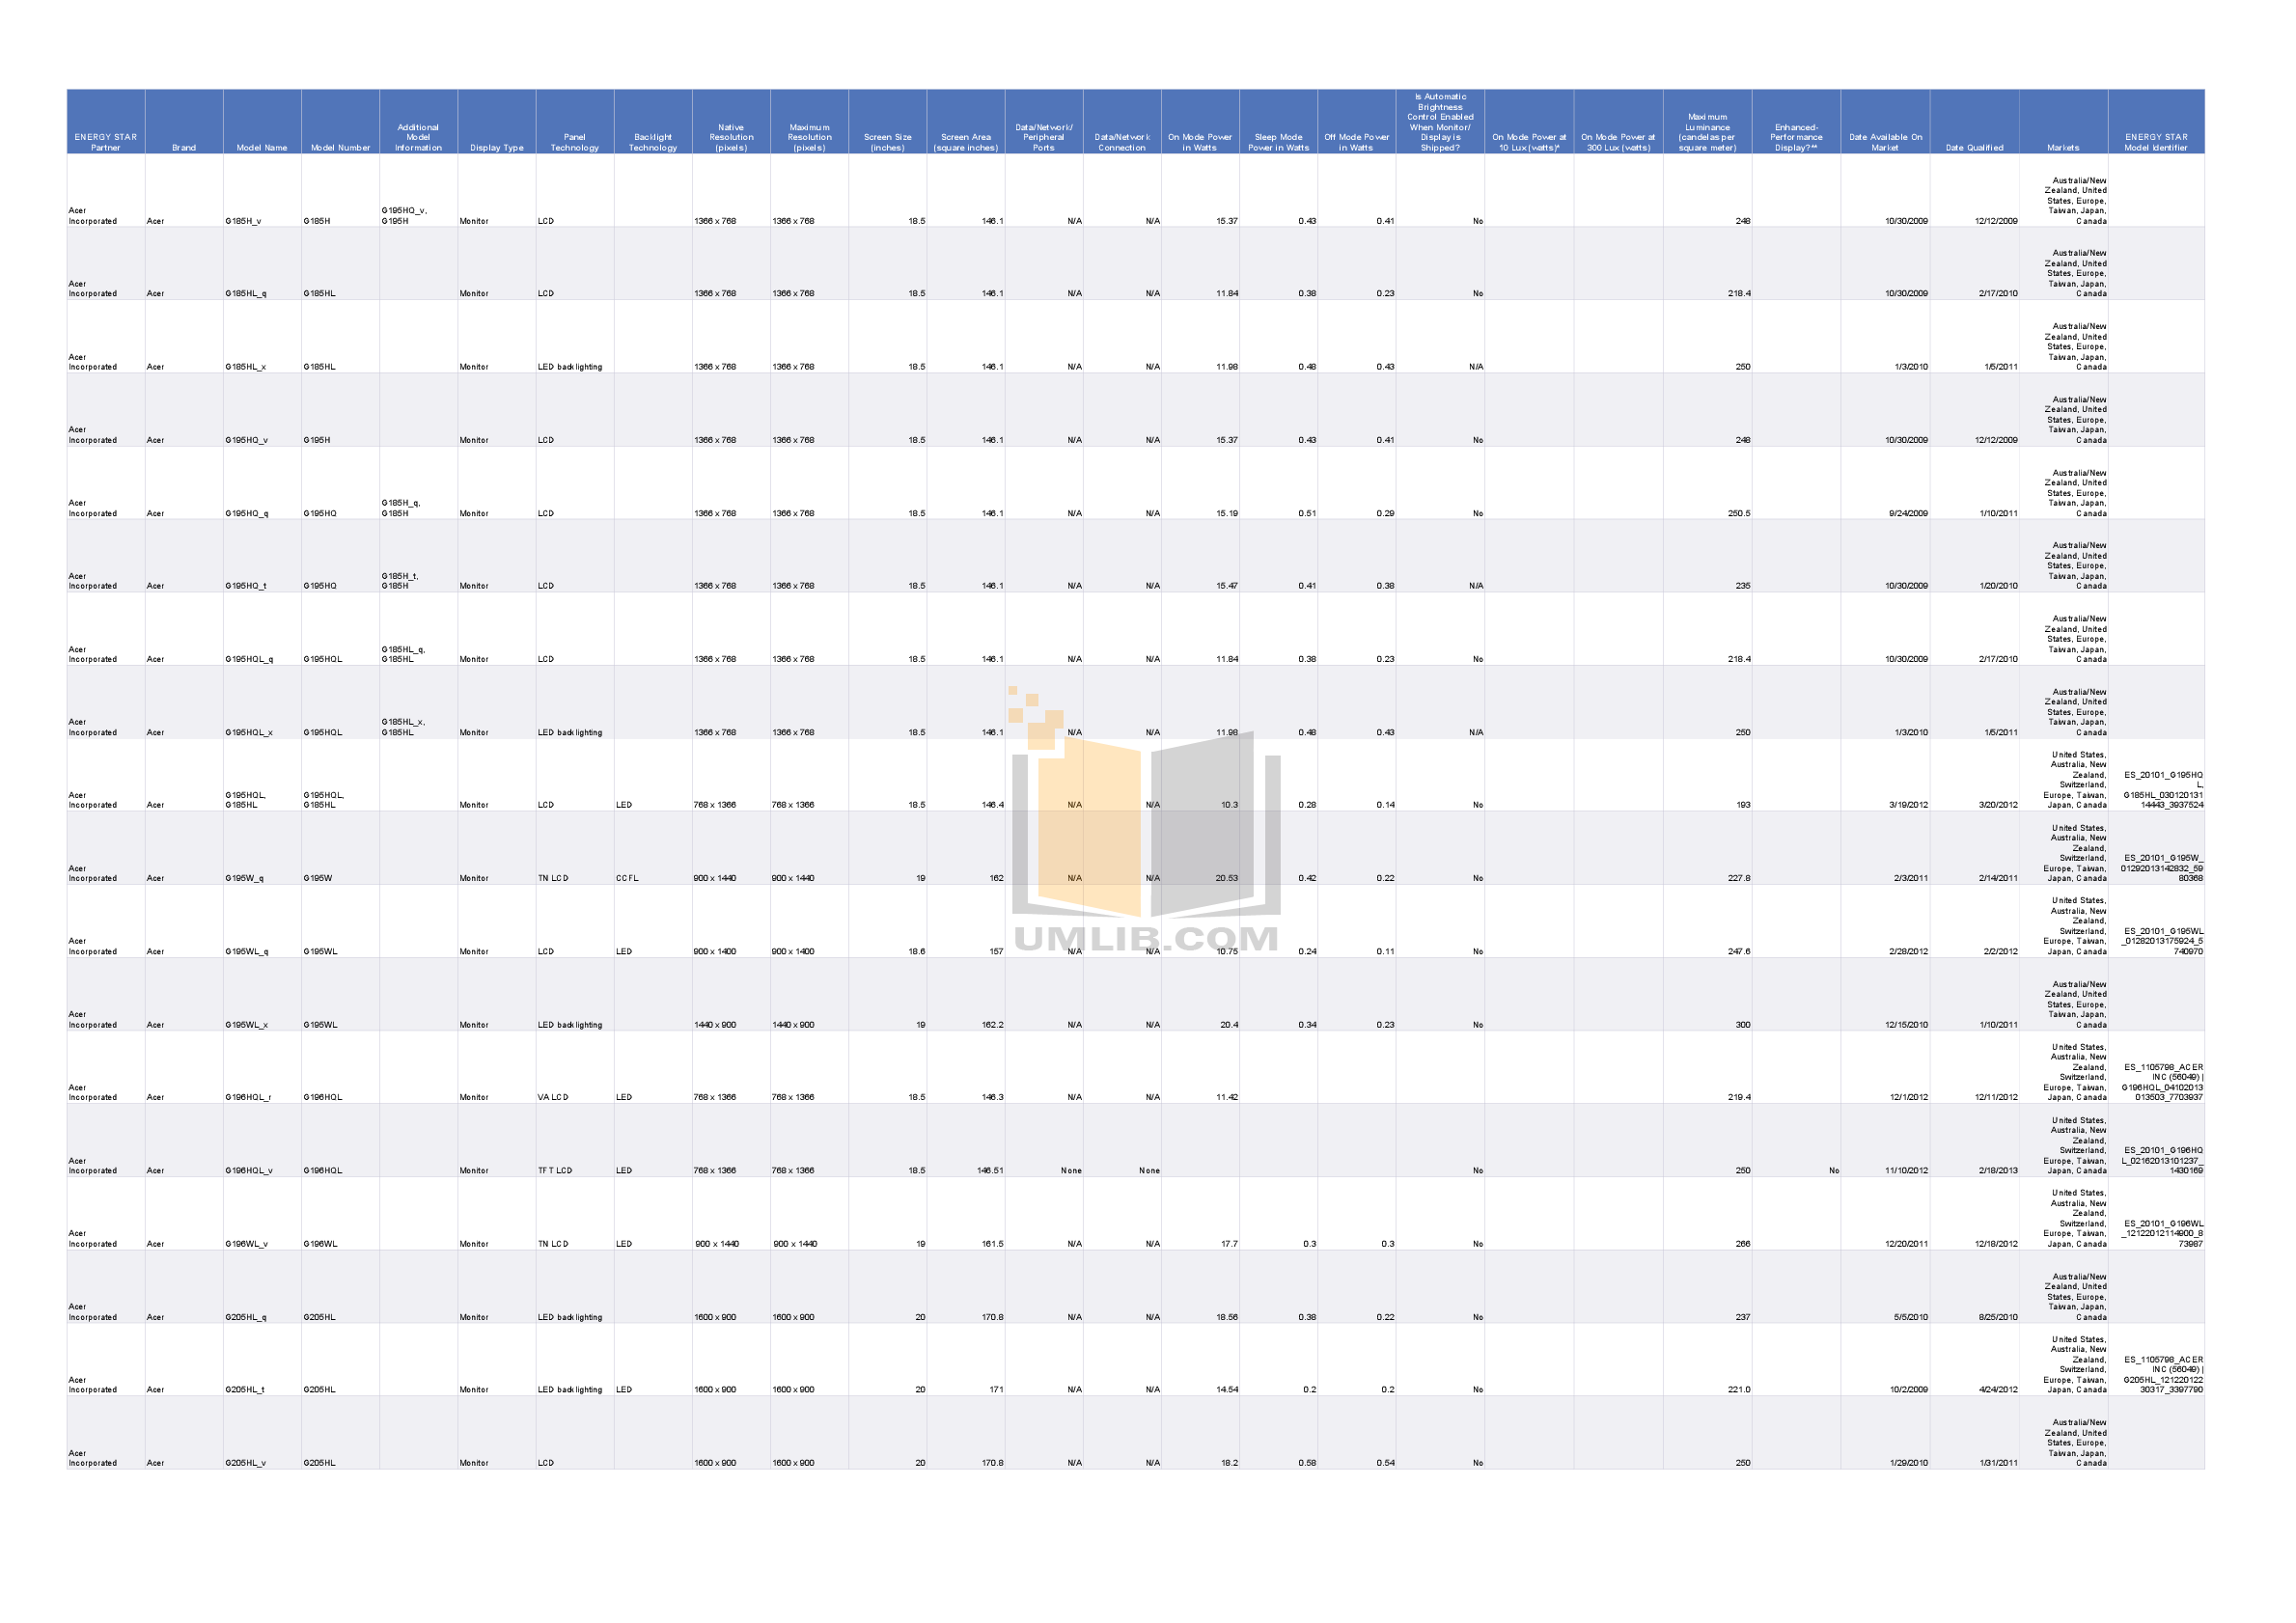Select 'On Mode Power at 10 Lux' header
This screenshot has width=2296, height=1623.
click(1529, 142)
